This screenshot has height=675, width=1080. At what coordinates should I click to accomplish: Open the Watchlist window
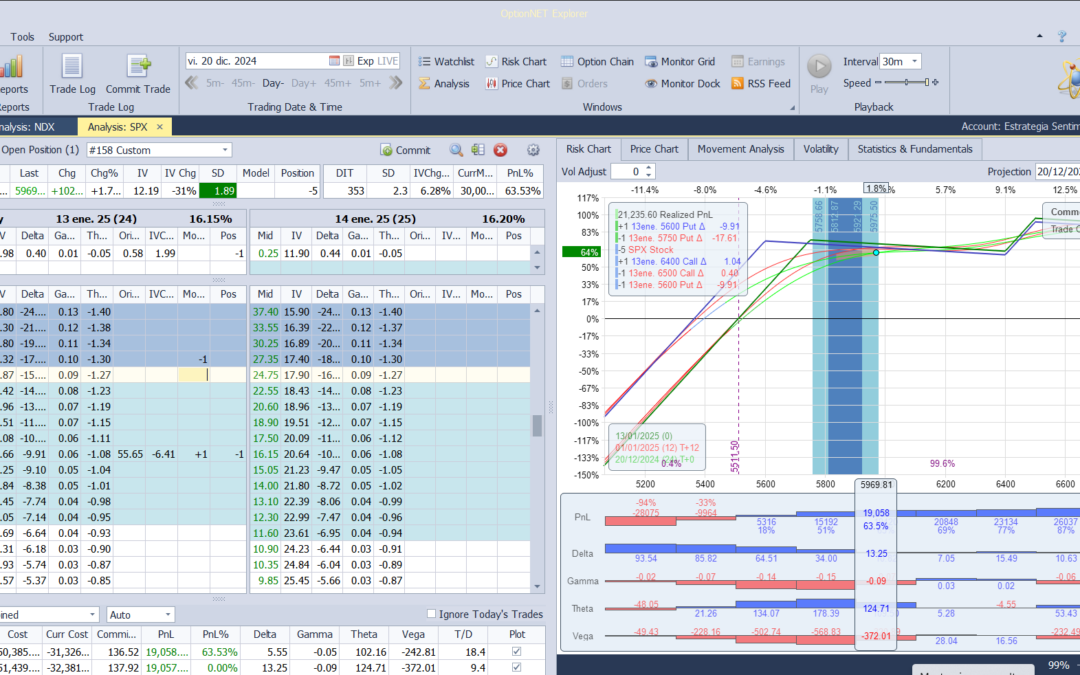pyautogui.click(x=446, y=61)
